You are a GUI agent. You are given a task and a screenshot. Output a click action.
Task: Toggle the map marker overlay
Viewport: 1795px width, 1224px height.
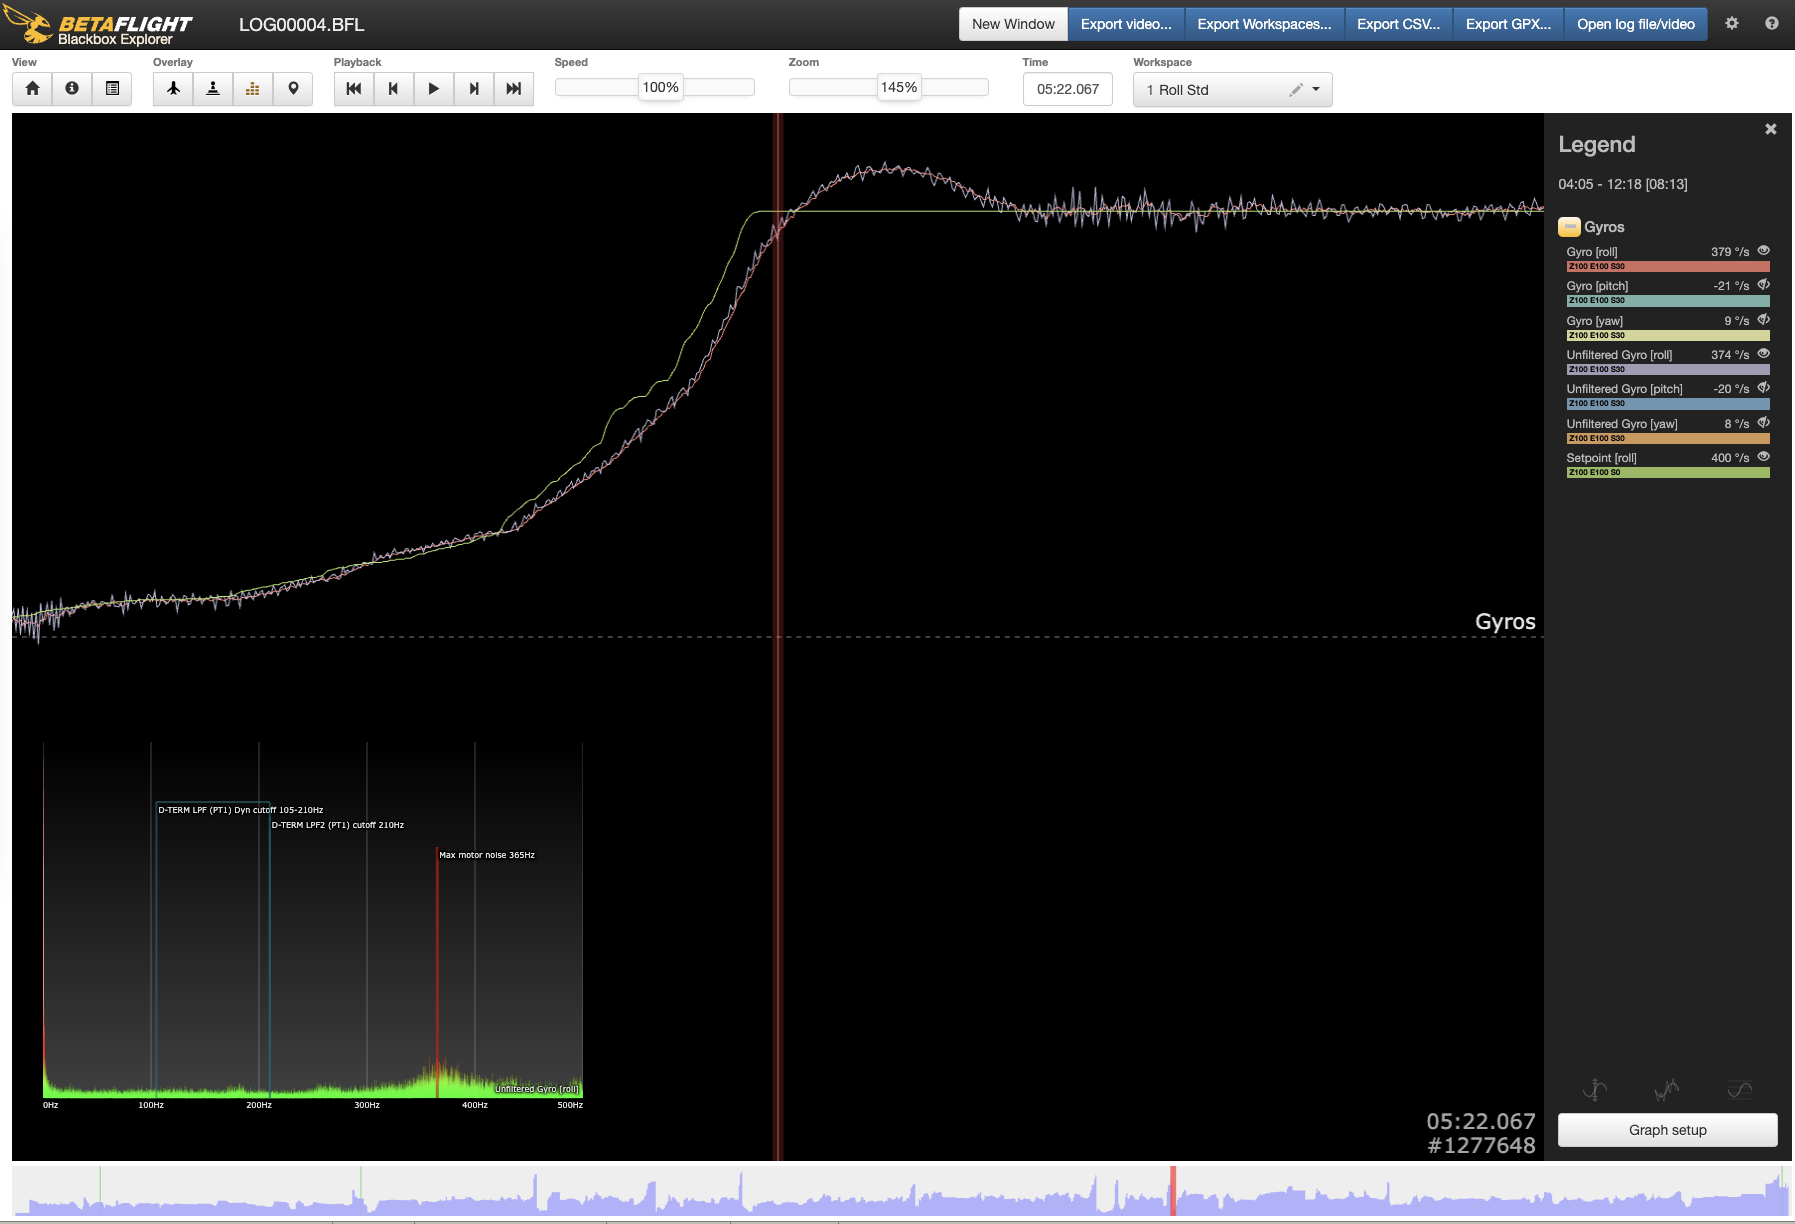click(293, 89)
